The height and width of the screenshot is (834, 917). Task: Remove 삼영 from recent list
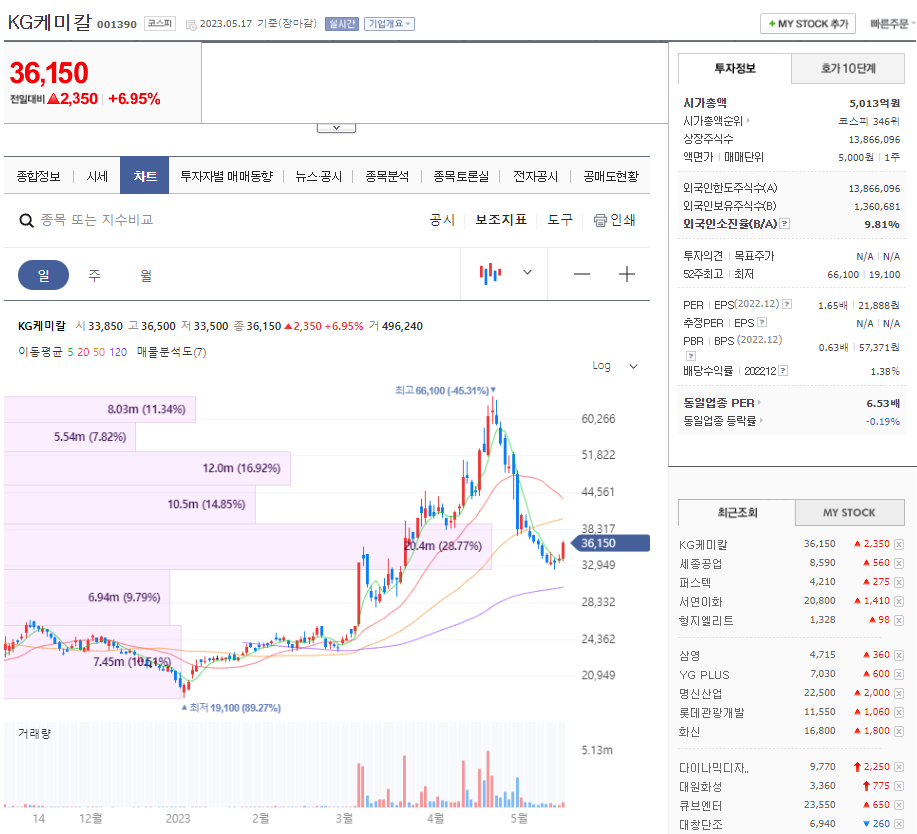click(899, 655)
